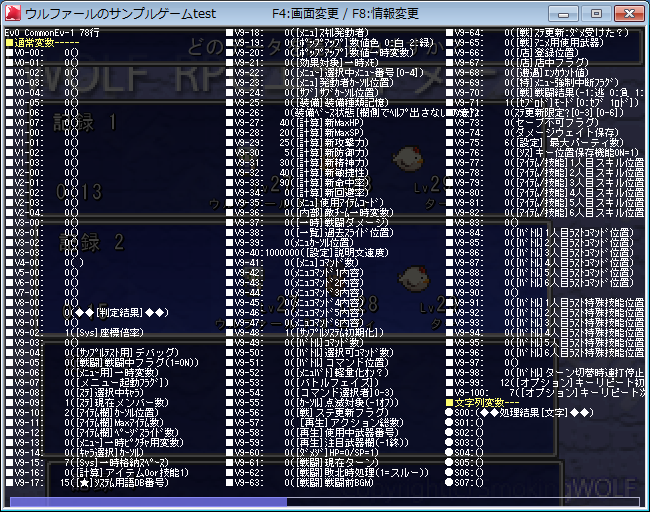The image size is (650, 512).
Task: Click the blue progress bar at bottom
Action: 148,502
